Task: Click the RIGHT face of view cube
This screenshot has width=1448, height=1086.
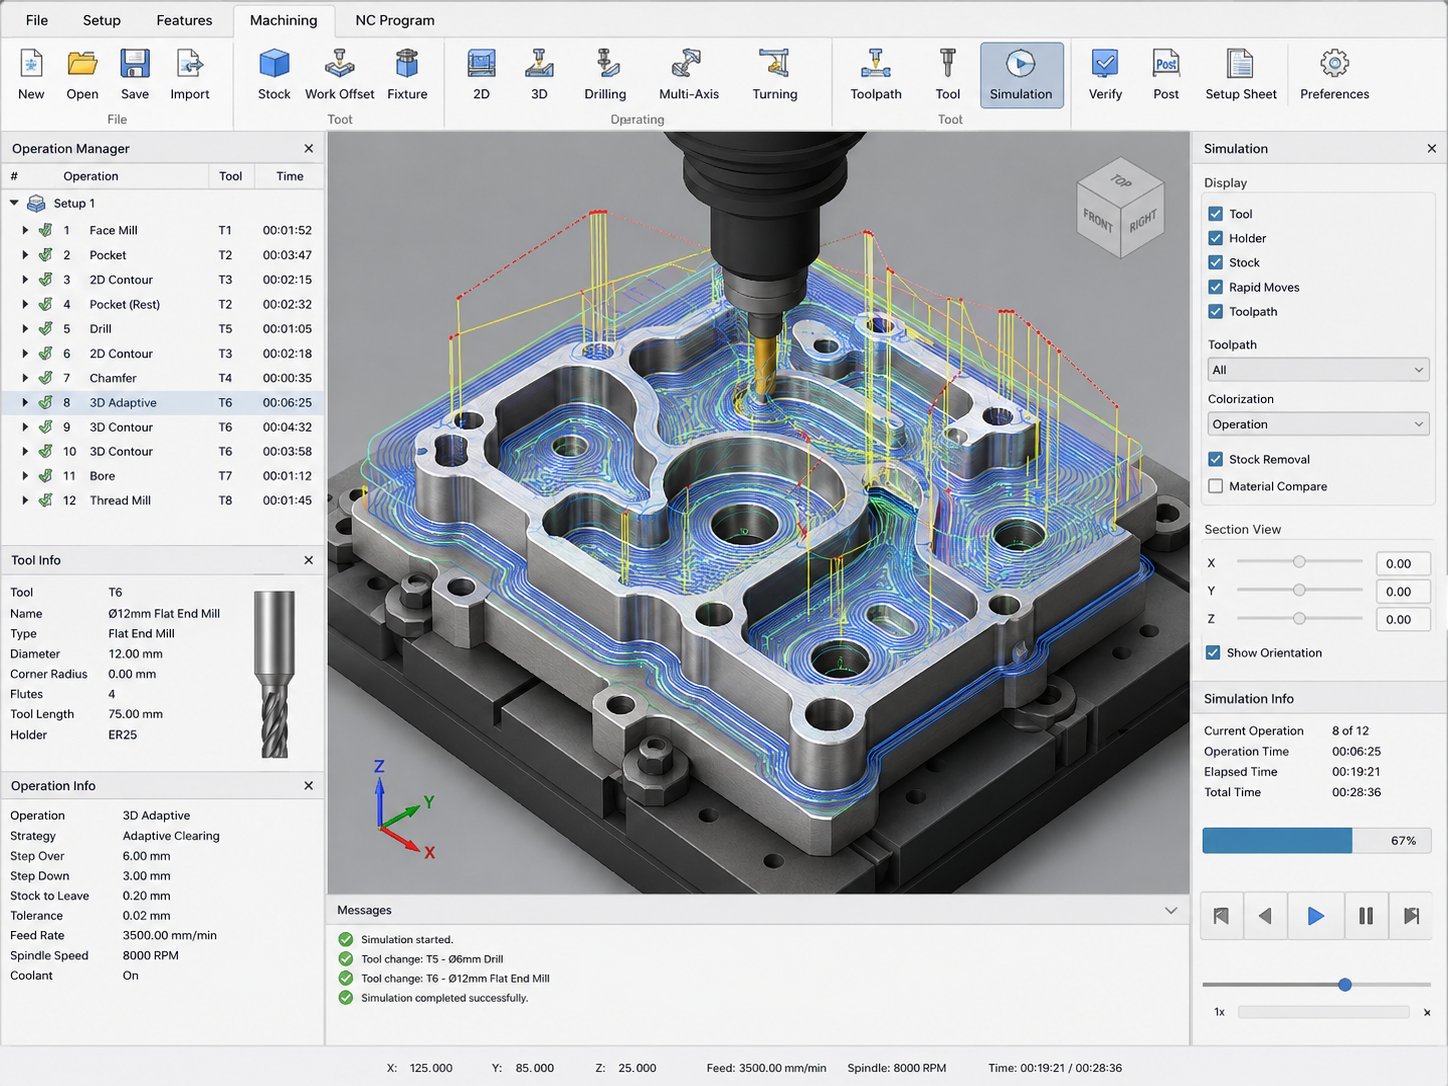Action: click(1142, 221)
